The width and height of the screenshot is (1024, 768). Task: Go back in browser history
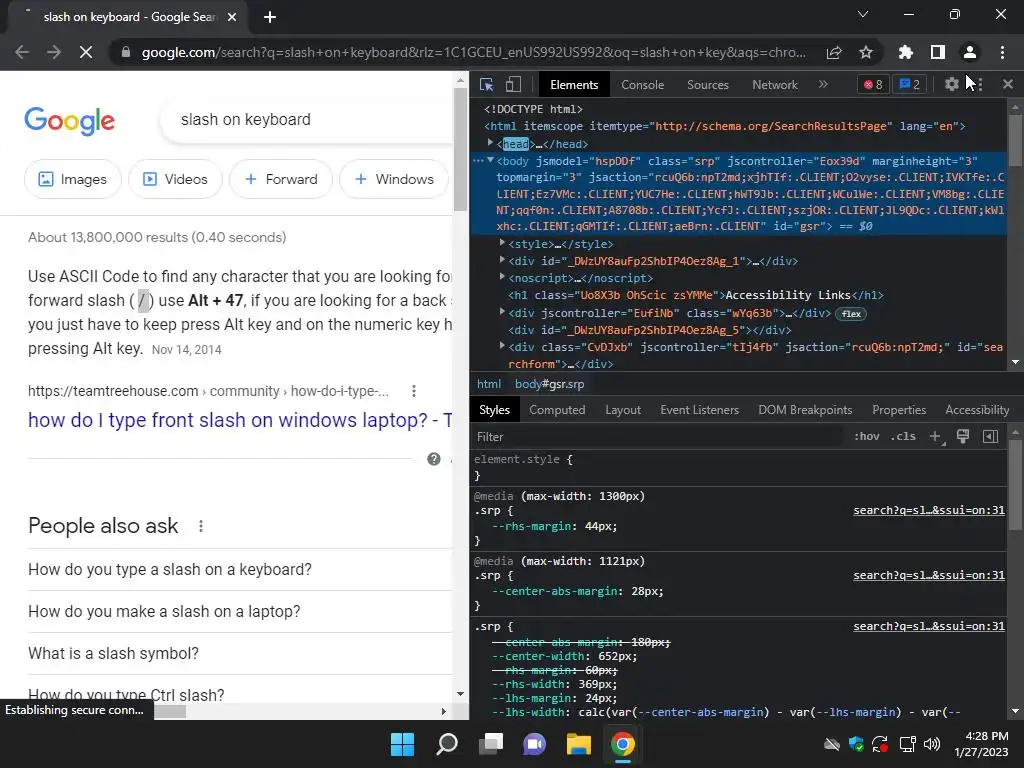tap(22, 52)
